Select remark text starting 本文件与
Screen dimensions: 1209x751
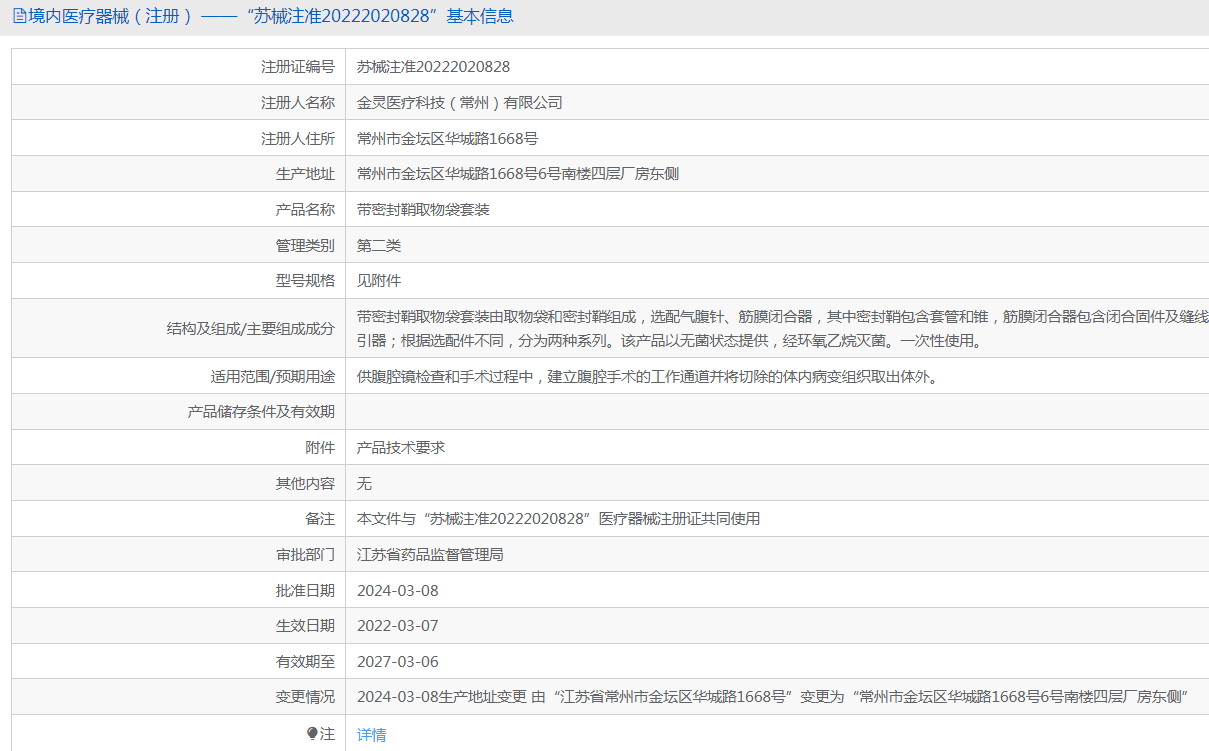click(558, 519)
